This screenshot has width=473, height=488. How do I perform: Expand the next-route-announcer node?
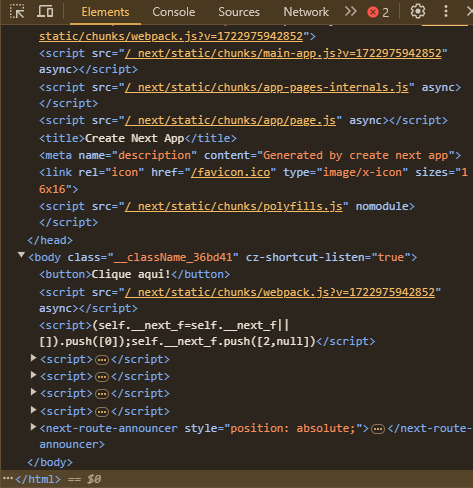(33, 427)
